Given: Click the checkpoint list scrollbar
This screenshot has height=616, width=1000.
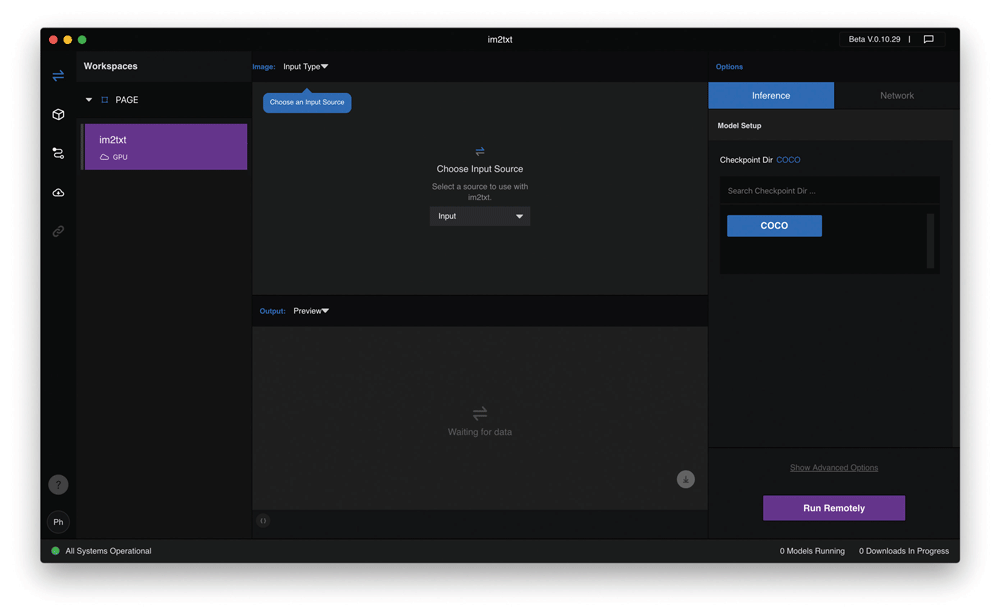Looking at the screenshot, I should pyautogui.click(x=930, y=240).
